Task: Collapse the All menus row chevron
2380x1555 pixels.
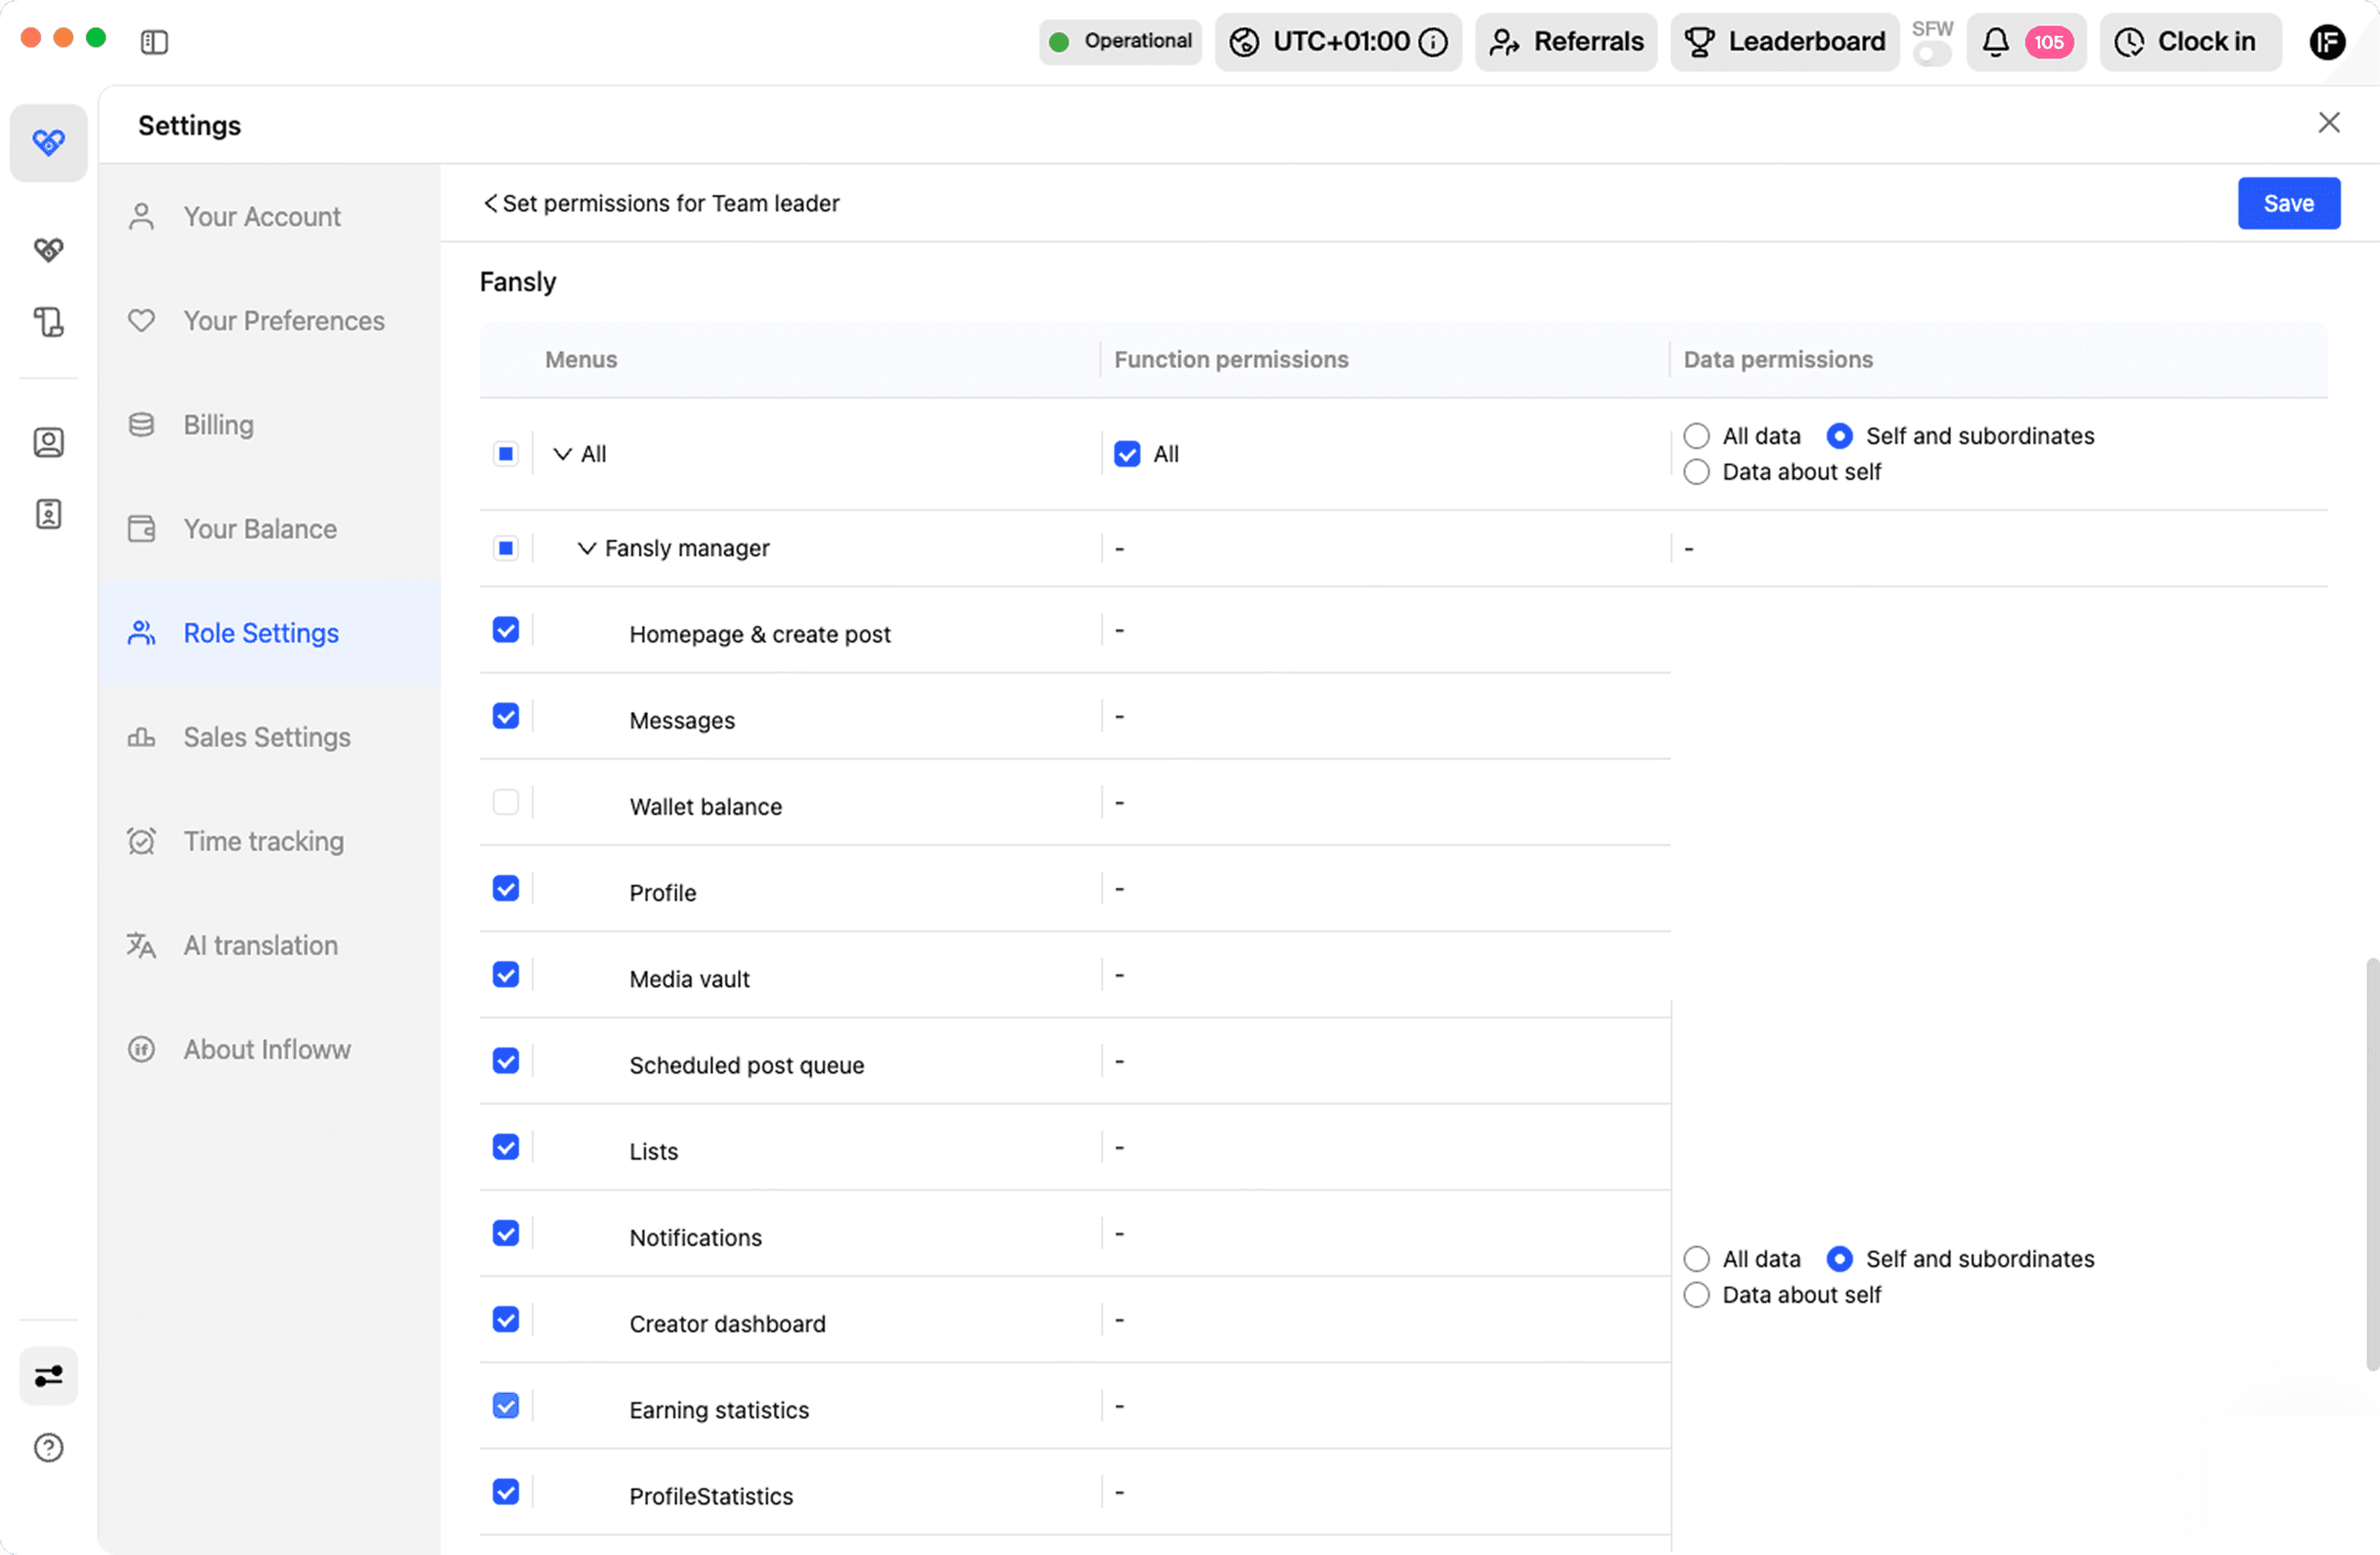Action: tap(563, 454)
